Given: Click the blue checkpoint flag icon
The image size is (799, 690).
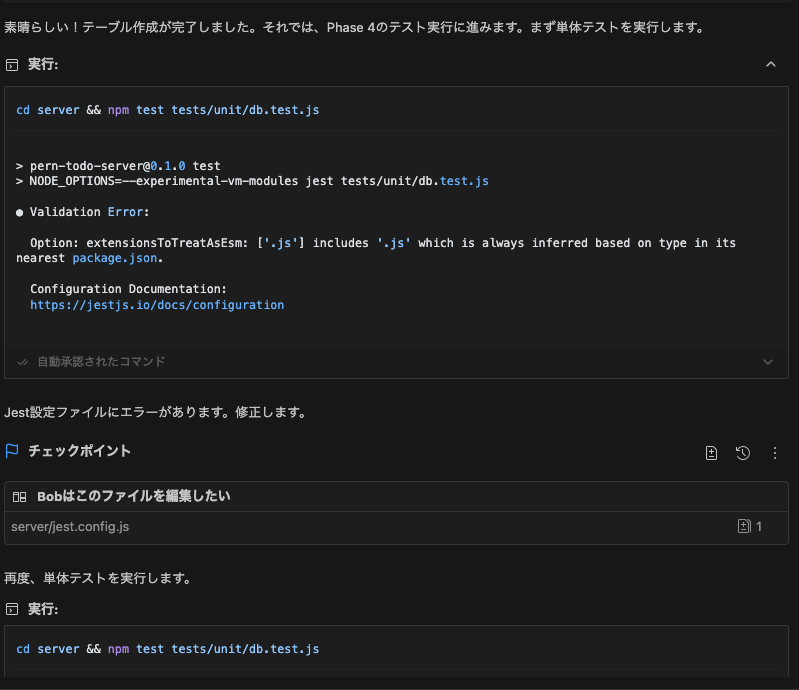Looking at the screenshot, I should [x=12, y=450].
